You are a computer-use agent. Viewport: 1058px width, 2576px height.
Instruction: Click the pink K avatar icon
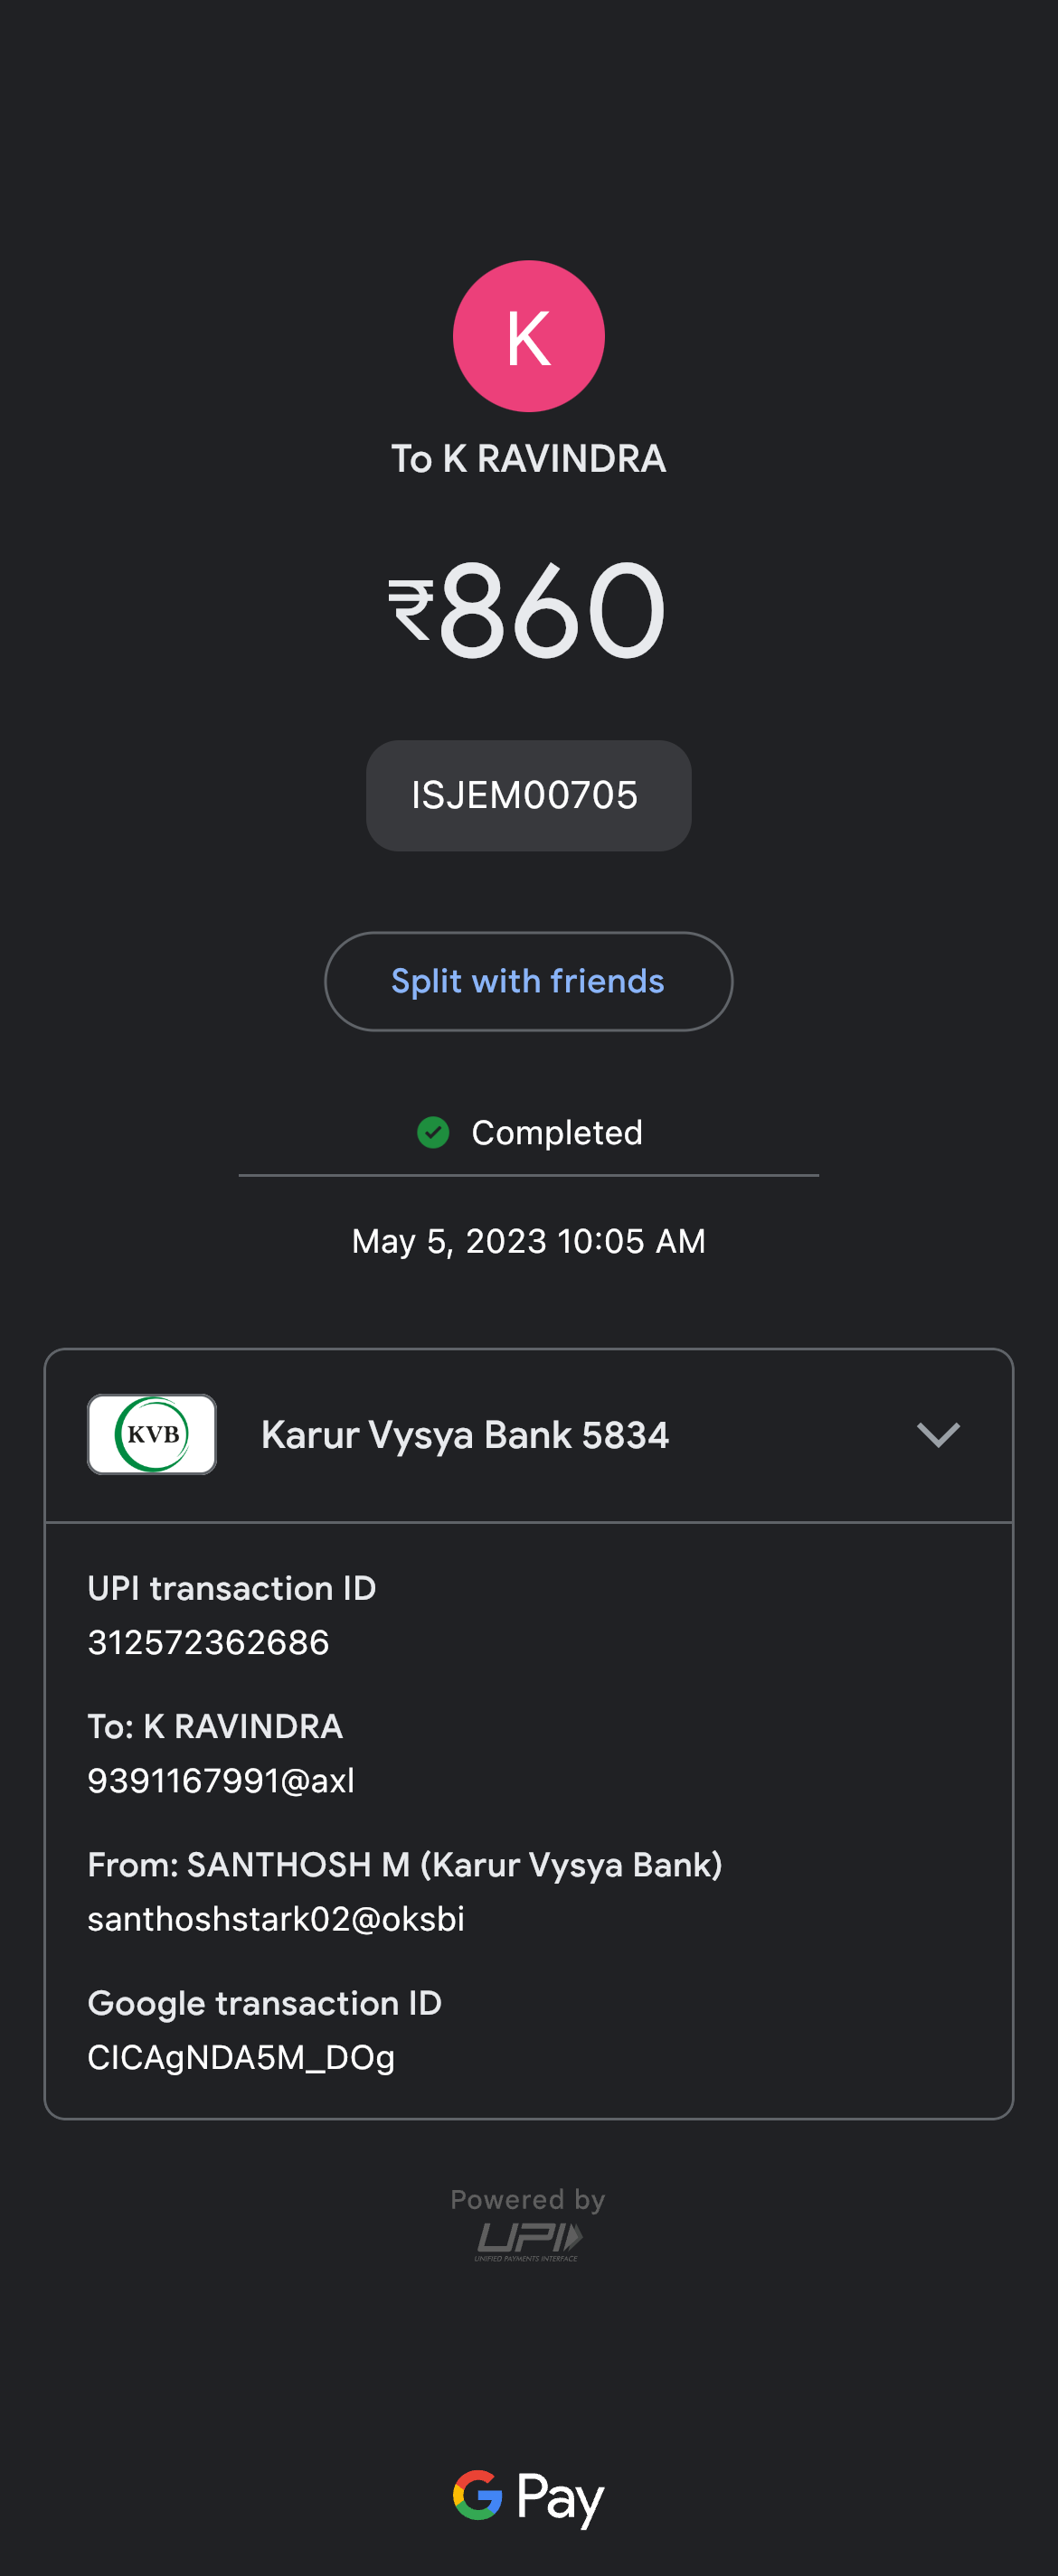pyautogui.click(x=528, y=336)
